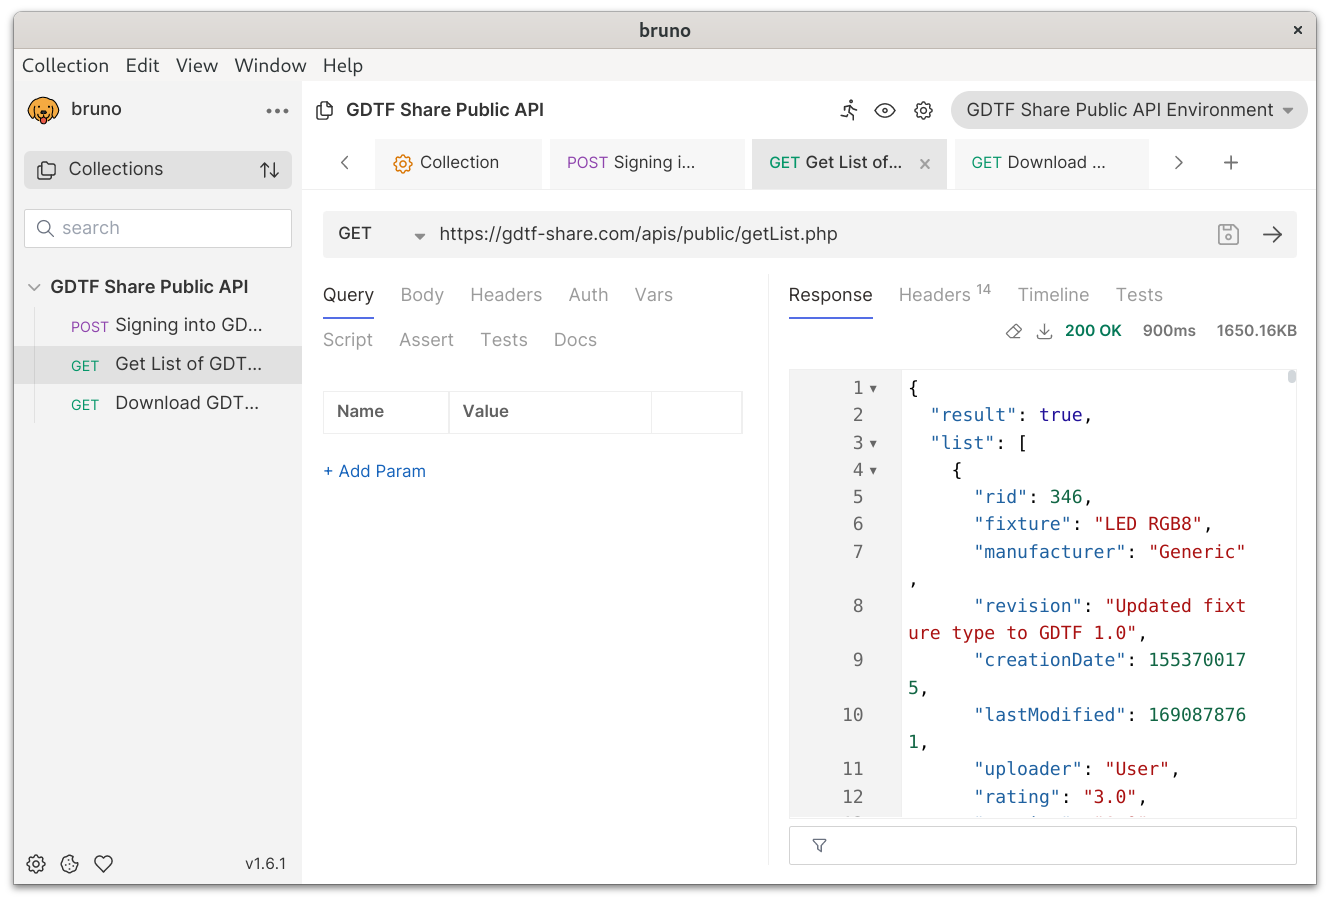Screen dimensions: 1330x901
Task: Switch to the response Tests tab next to Timeline
Action: pyautogui.click(x=1139, y=295)
